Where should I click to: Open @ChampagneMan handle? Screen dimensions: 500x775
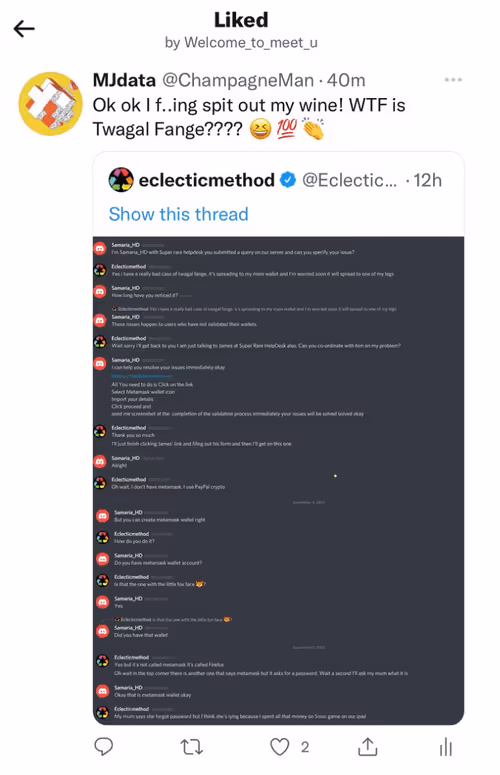tap(238, 80)
